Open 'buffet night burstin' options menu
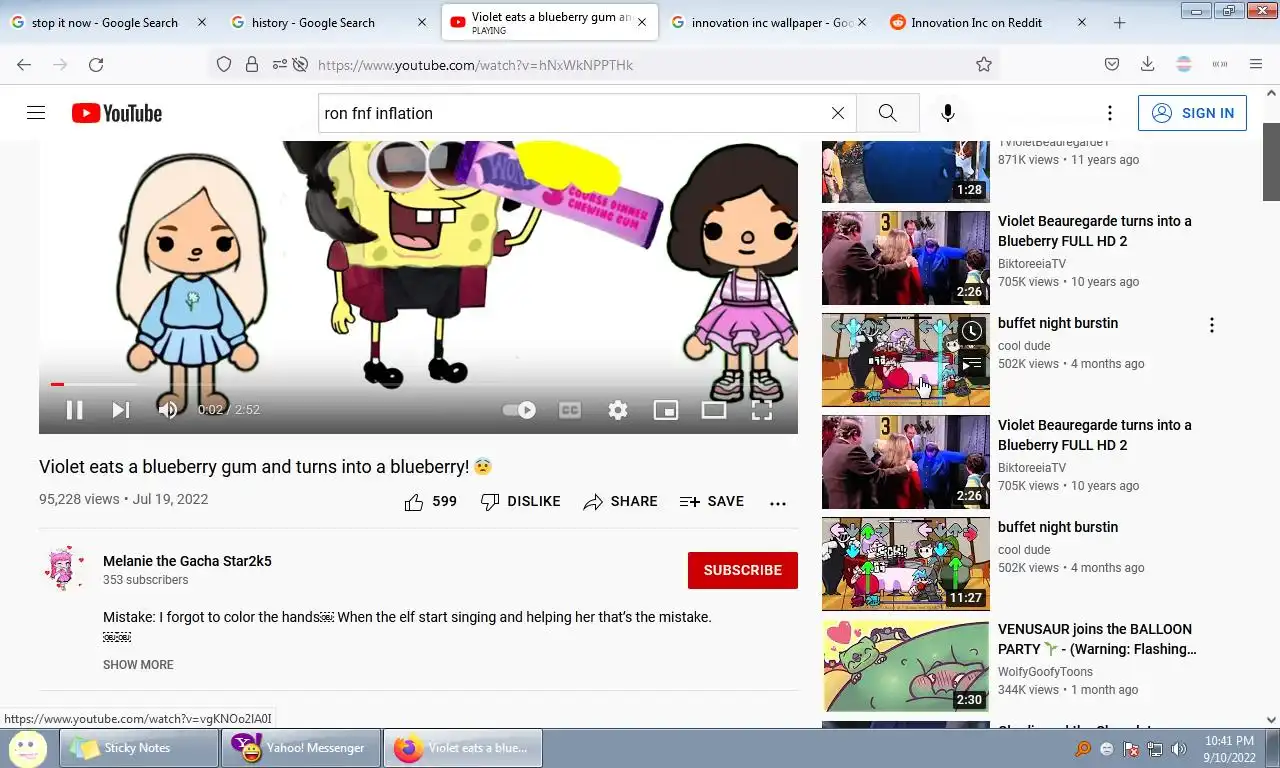This screenshot has height=768, width=1280. point(1212,325)
